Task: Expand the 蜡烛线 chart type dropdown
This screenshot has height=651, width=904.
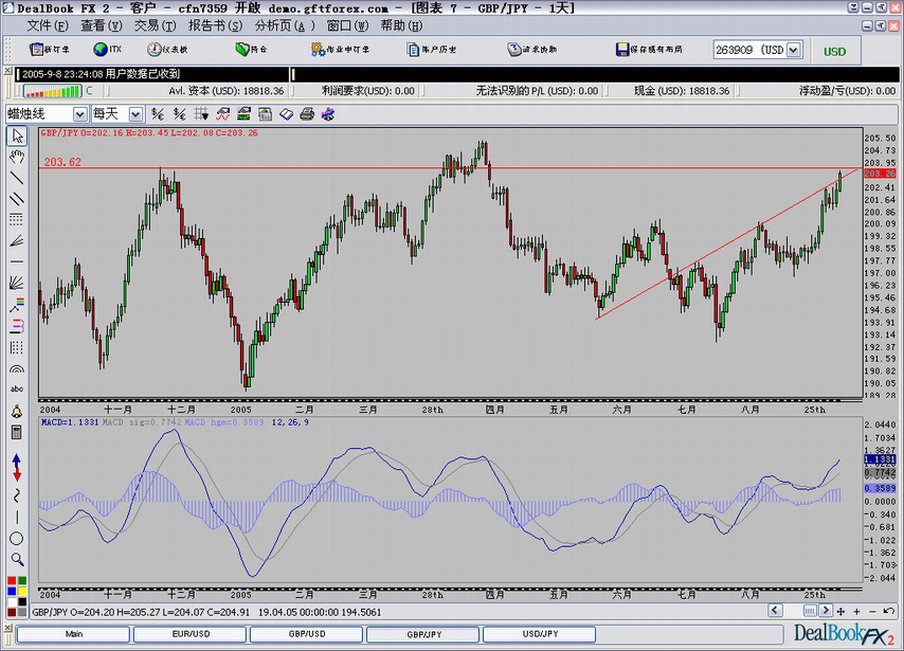Action: coord(80,114)
